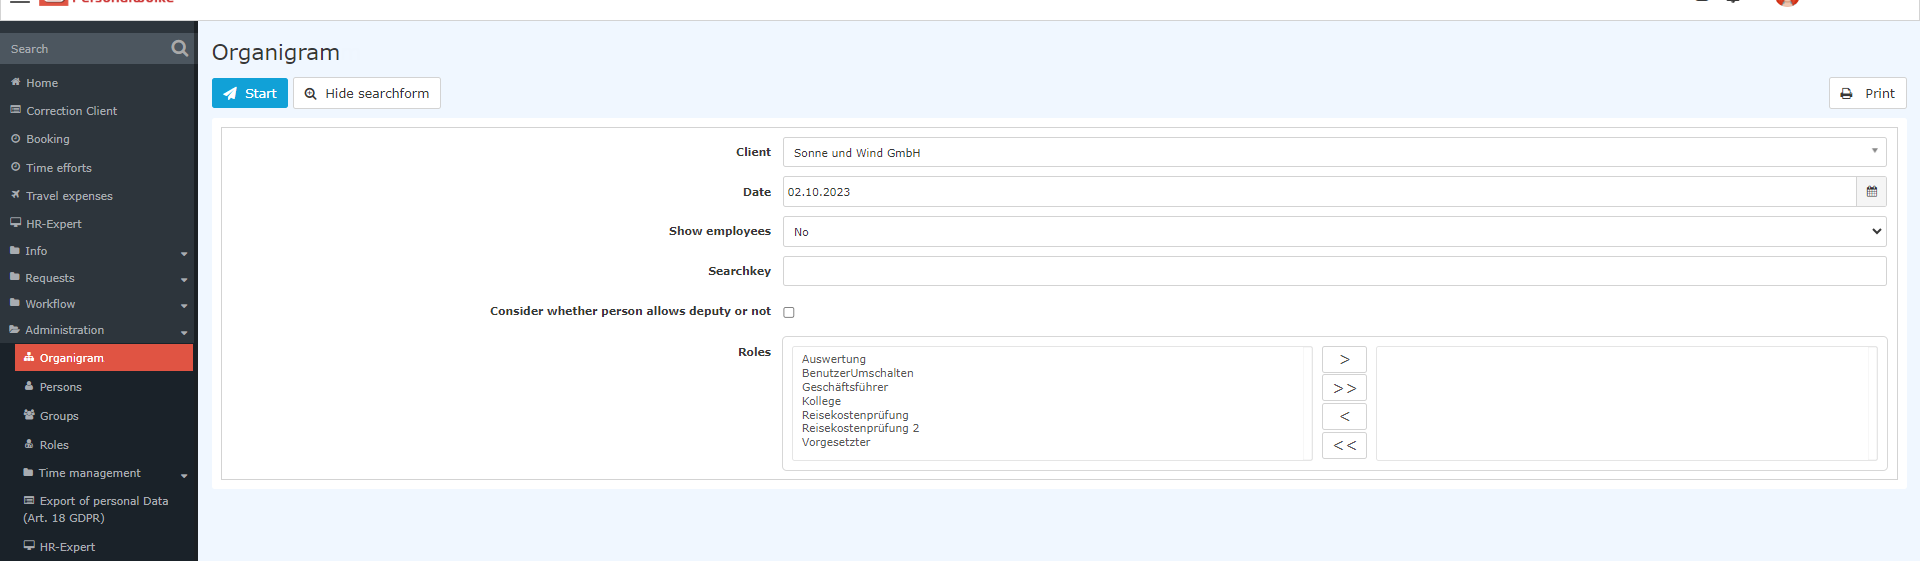
Task: Click the Searchkey input field
Action: (1334, 271)
